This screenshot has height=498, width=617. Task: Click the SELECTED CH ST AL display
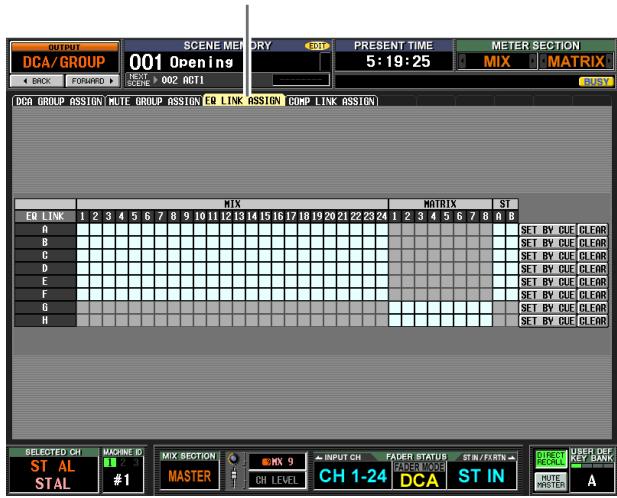click(x=53, y=474)
